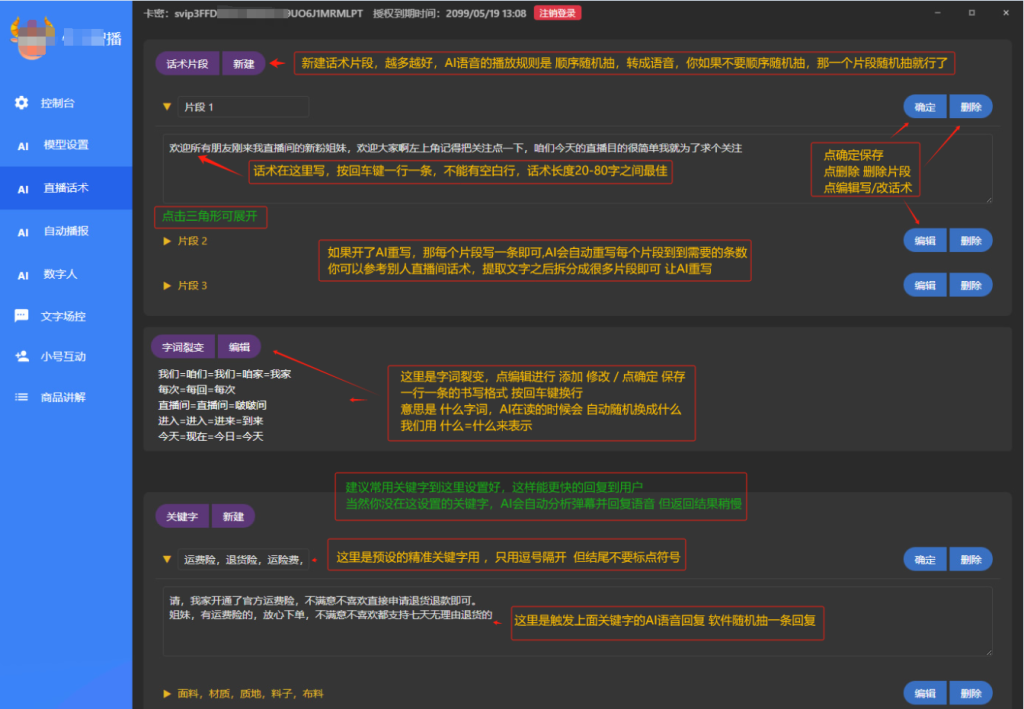The height and width of the screenshot is (709, 1024).
Task: Click 删除 for 片段 2
Action: [970, 241]
